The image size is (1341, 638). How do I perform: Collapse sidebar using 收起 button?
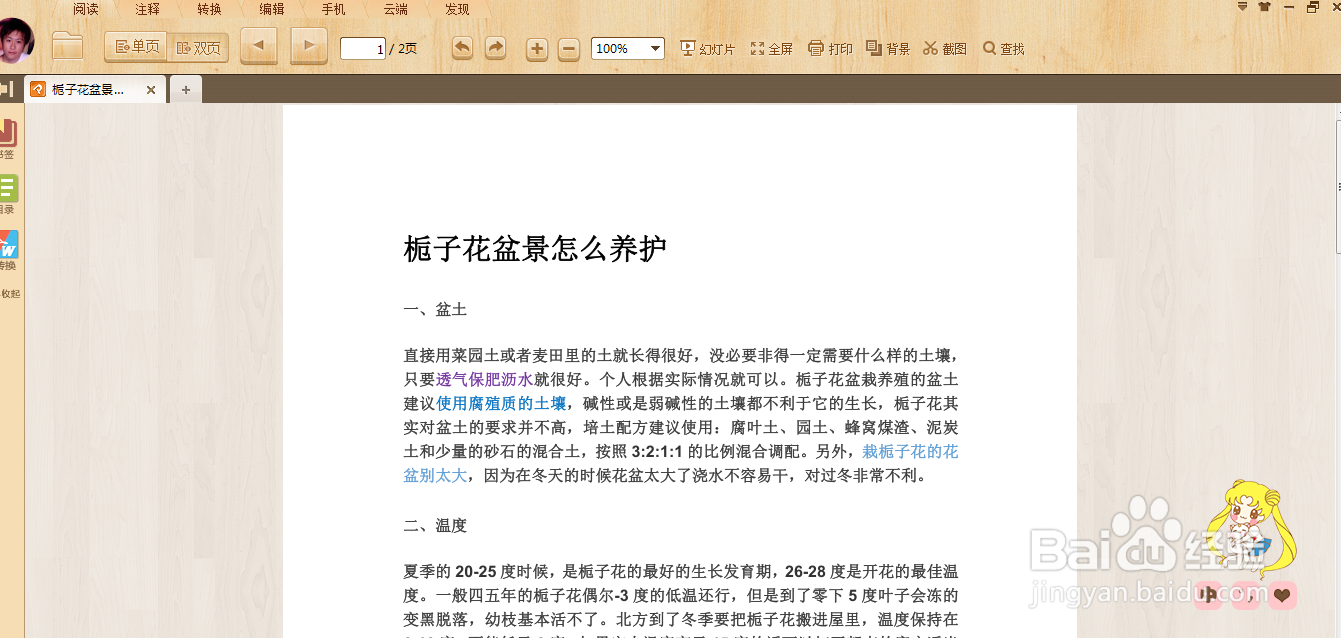tap(8, 293)
